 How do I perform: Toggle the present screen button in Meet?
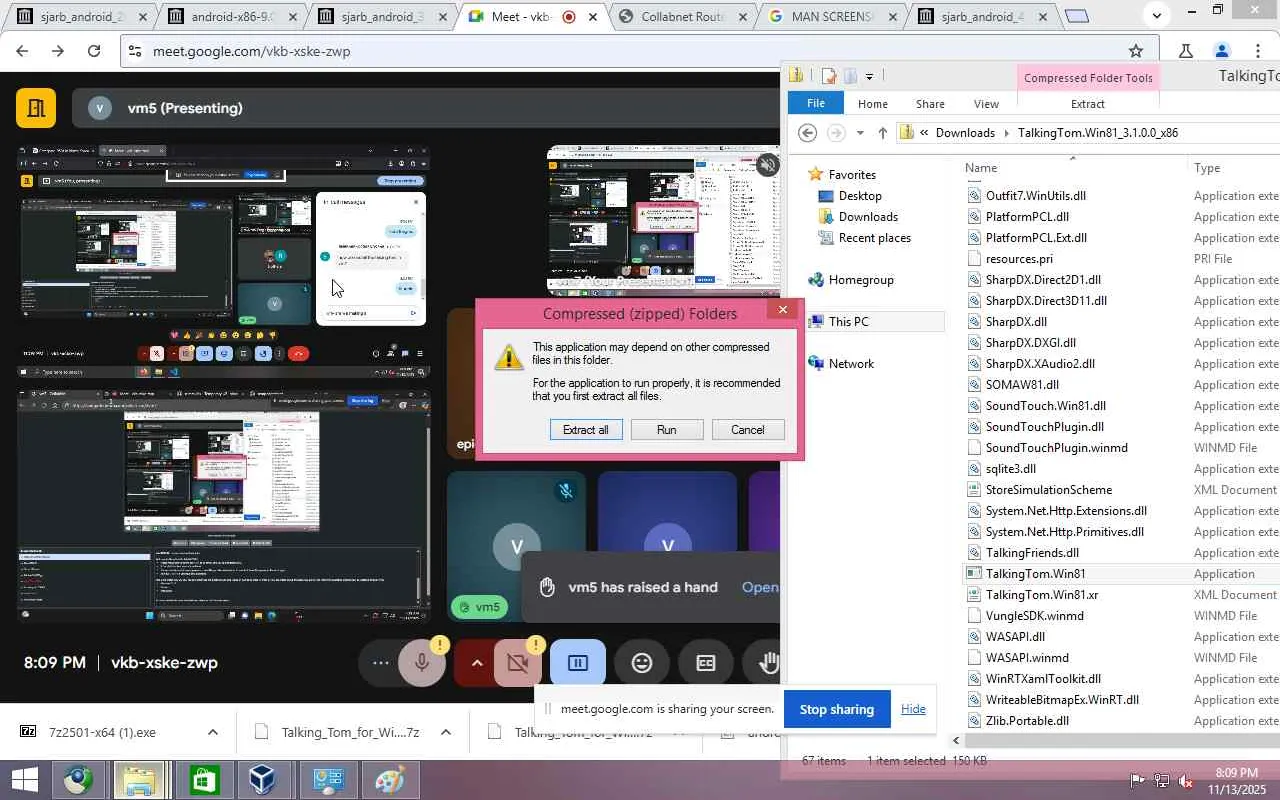pos(578,663)
